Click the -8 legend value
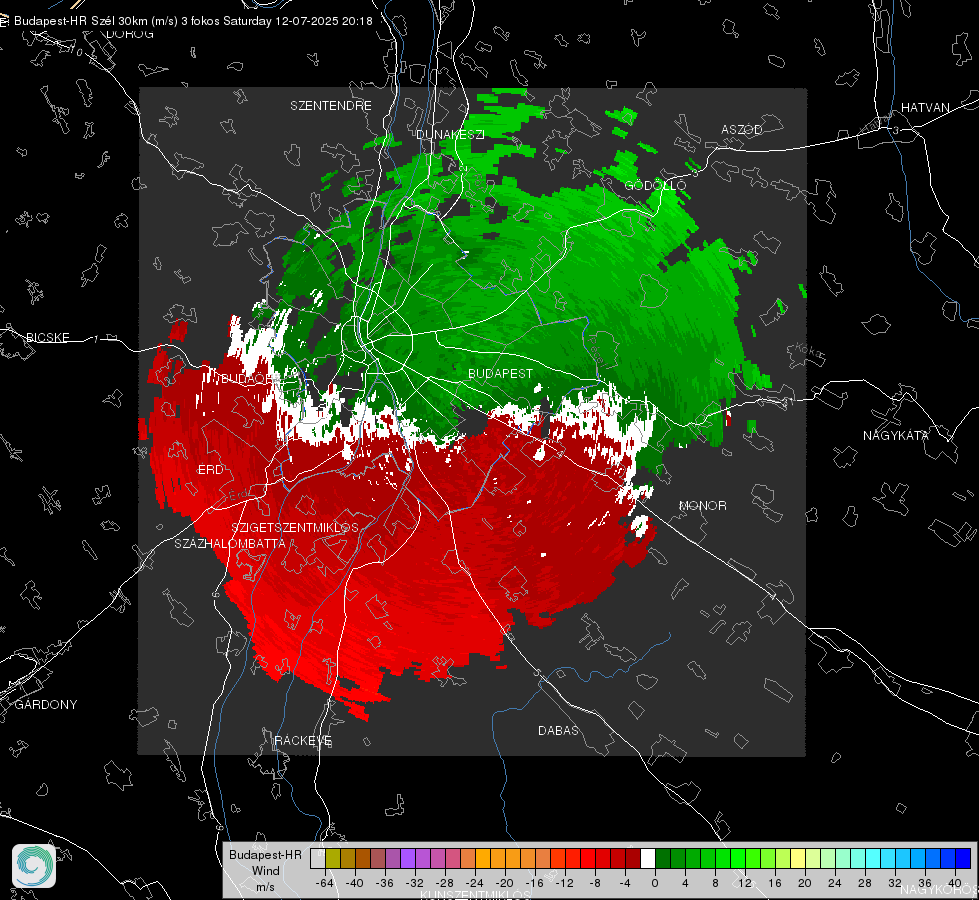This screenshot has height=900, width=979. click(594, 883)
